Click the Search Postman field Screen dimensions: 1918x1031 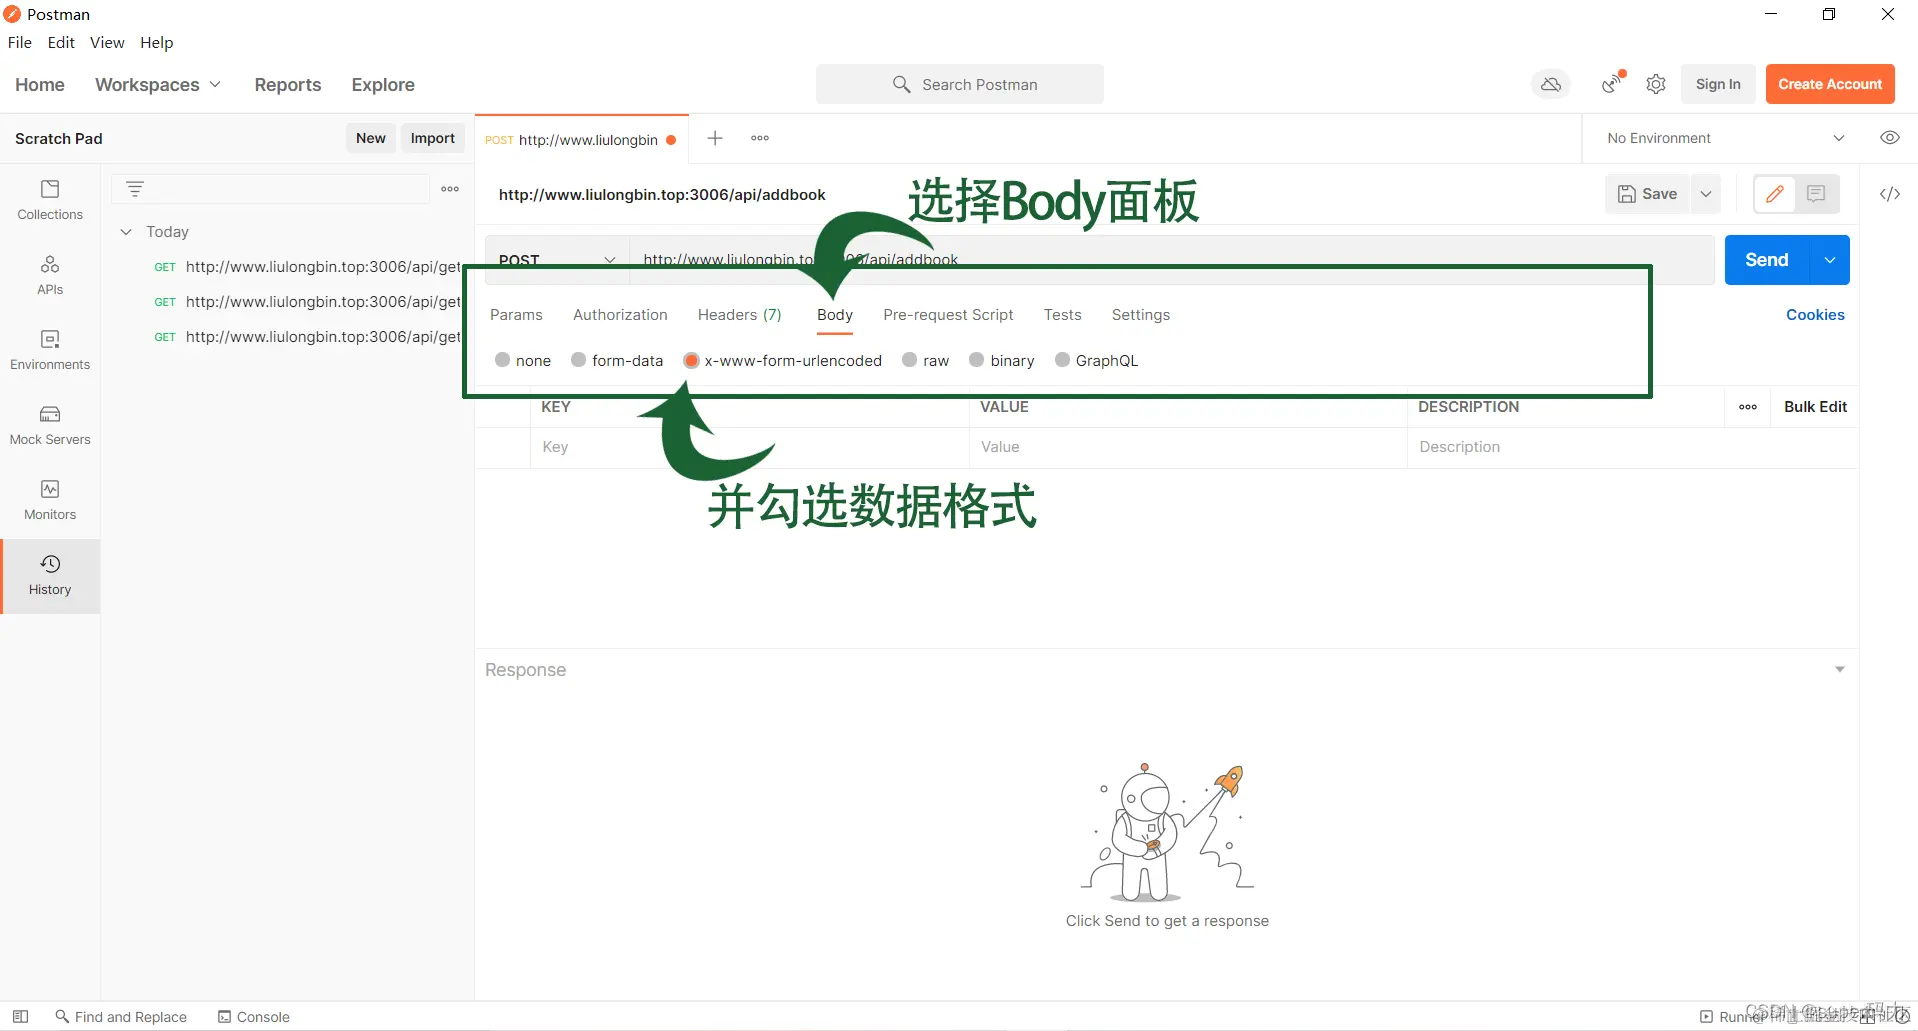point(960,84)
